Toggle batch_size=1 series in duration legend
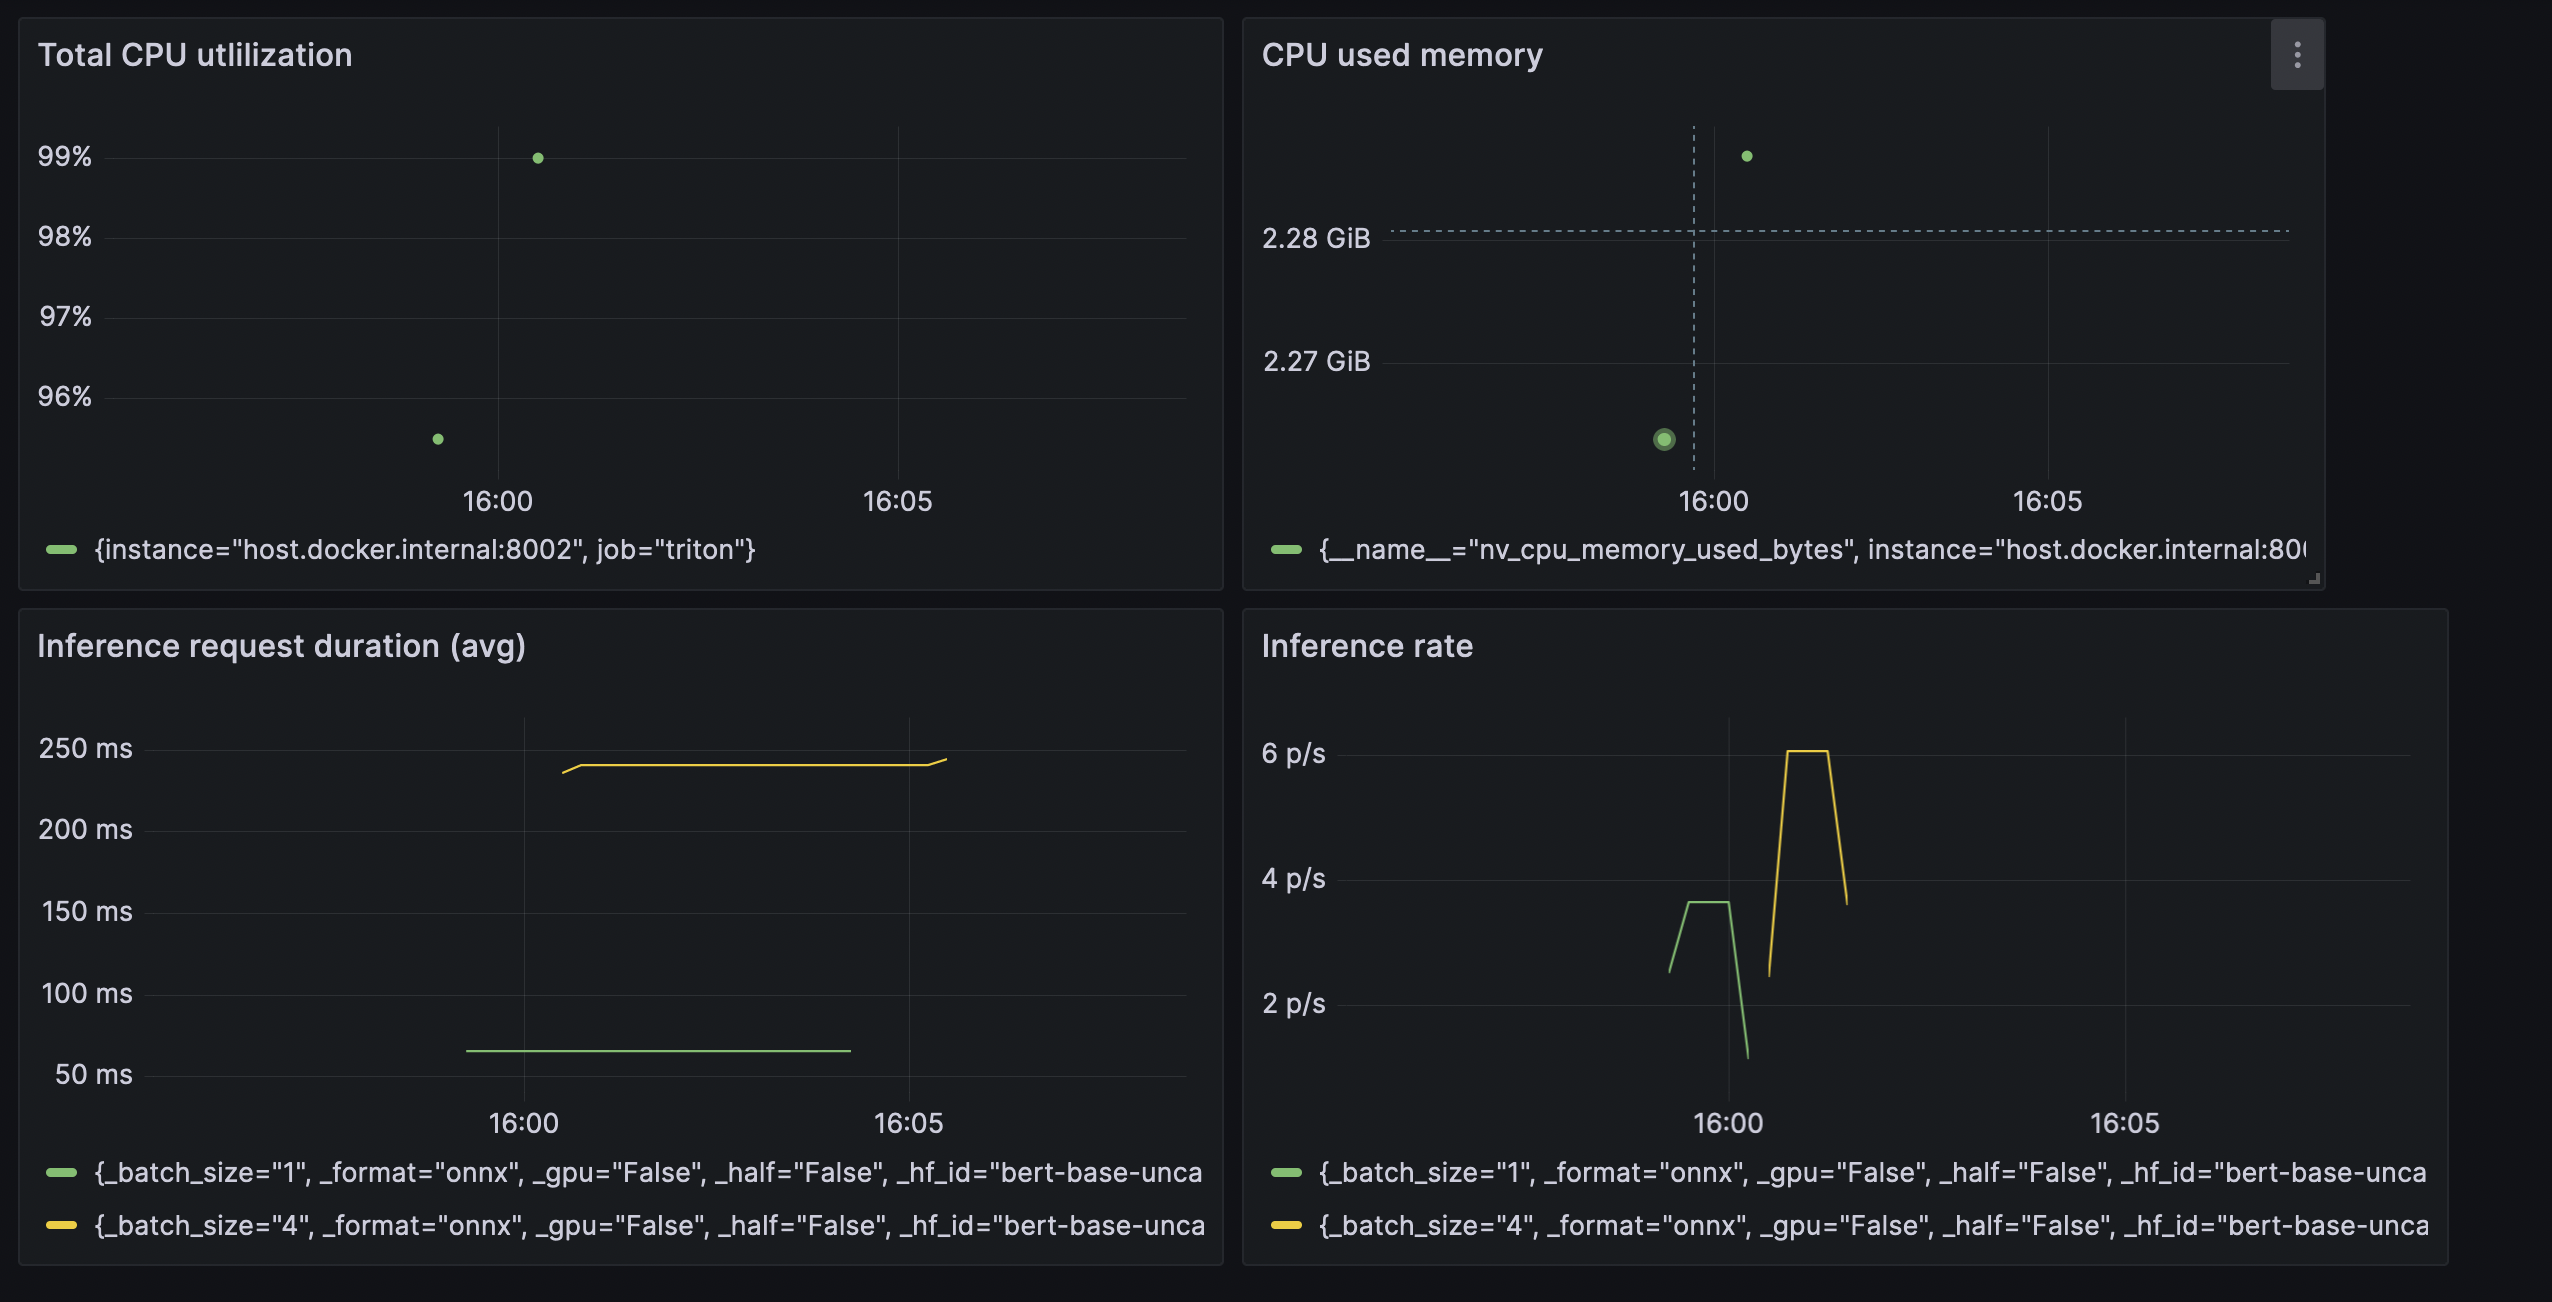 click(647, 1172)
